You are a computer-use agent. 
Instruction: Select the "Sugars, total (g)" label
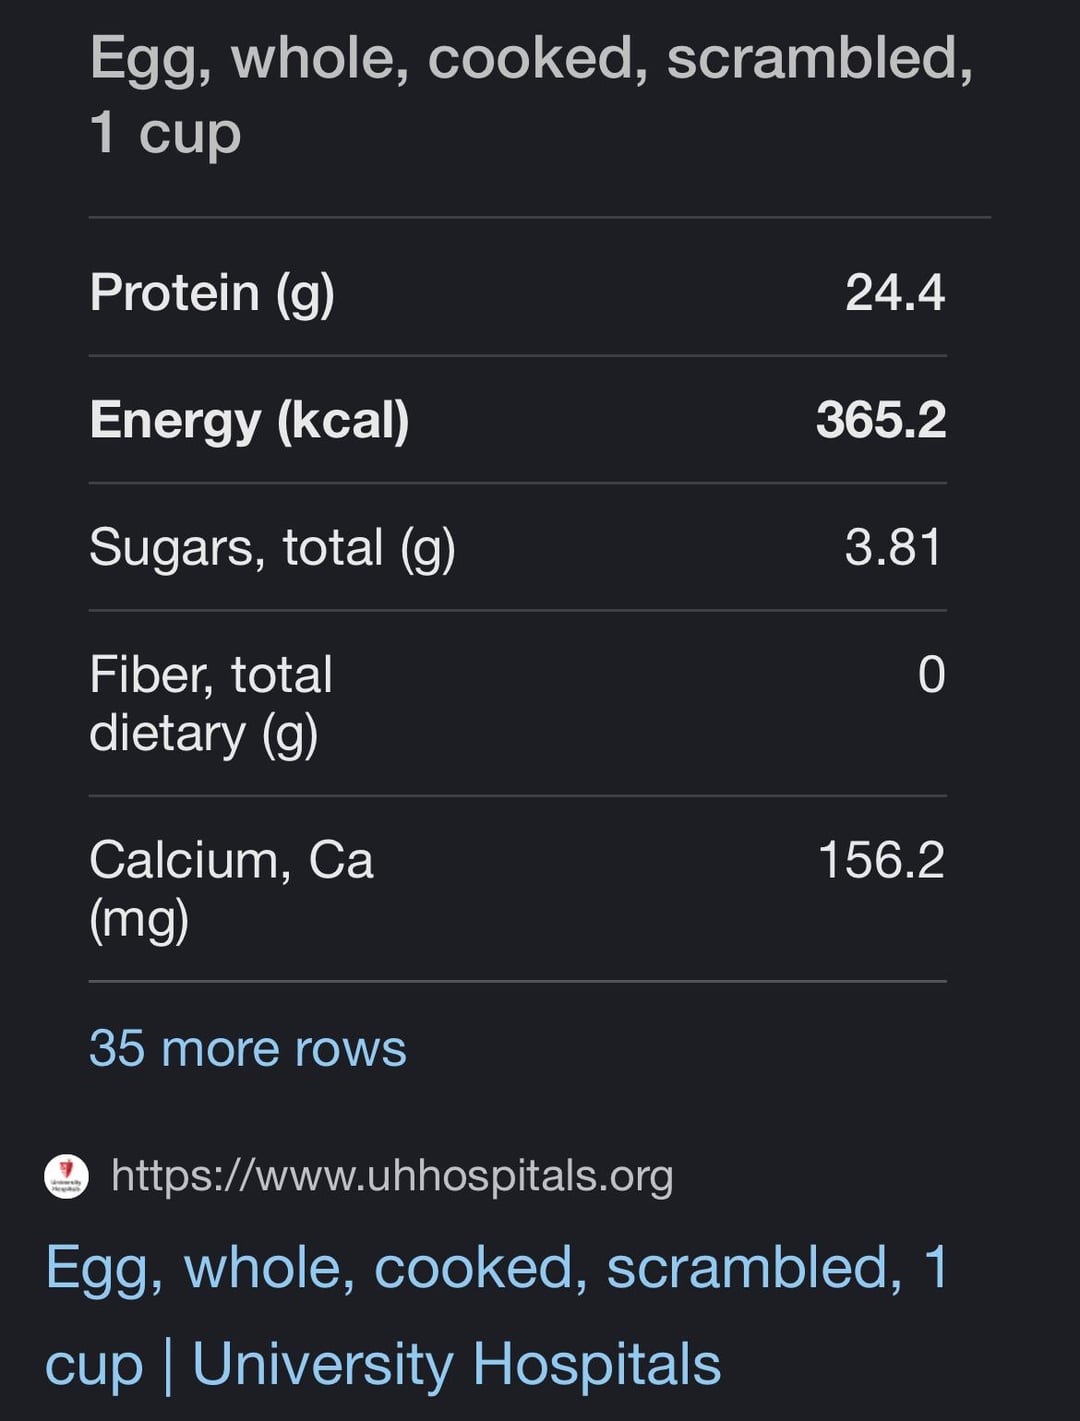pyautogui.click(x=272, y=548)
